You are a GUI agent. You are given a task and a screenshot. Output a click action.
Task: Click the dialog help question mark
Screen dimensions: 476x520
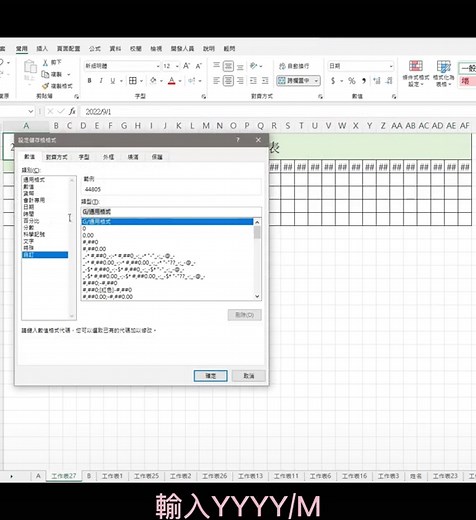[238, 140]
